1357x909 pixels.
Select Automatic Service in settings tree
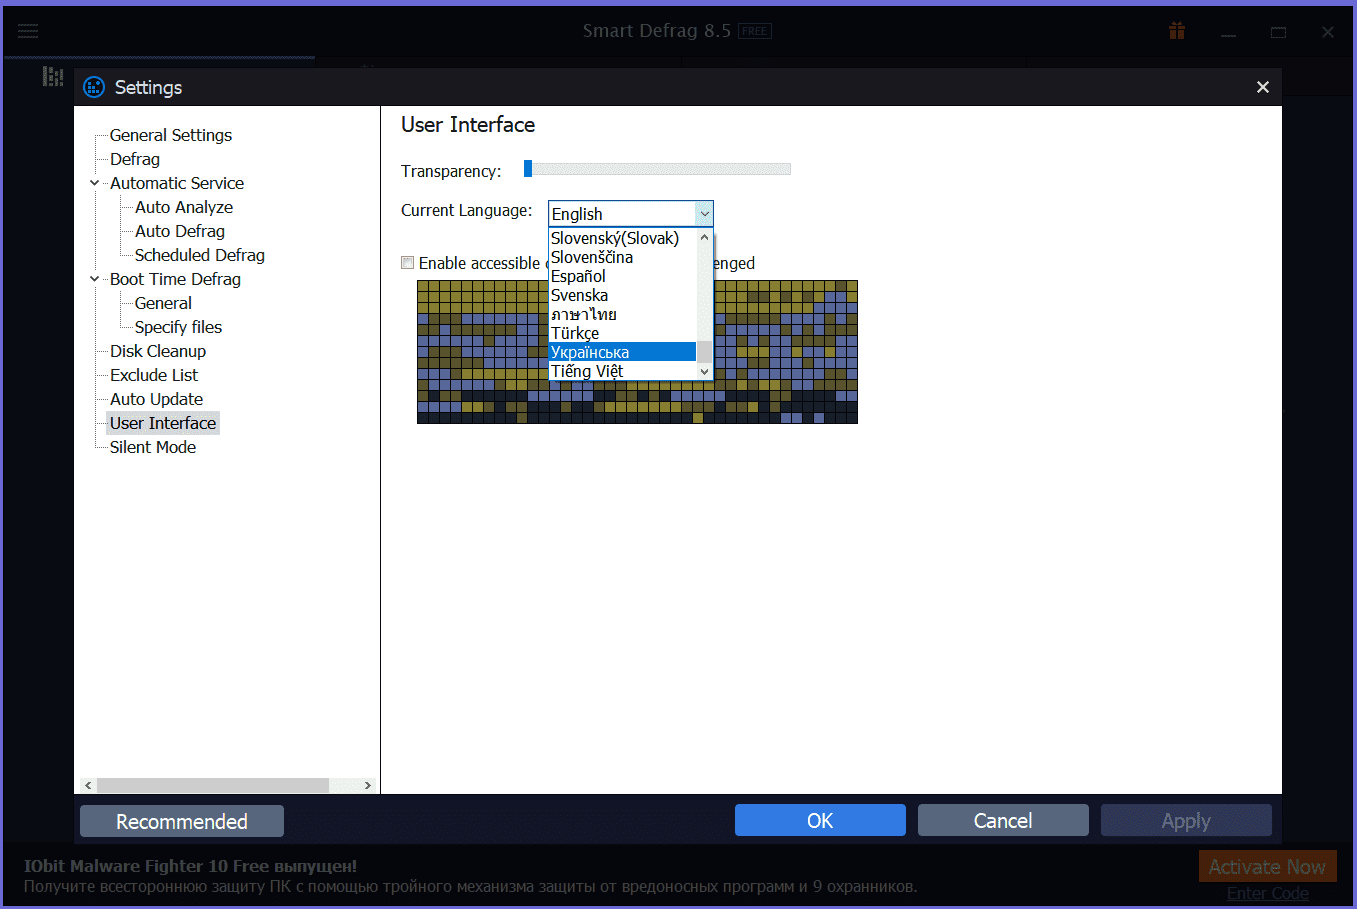[177, 183]
